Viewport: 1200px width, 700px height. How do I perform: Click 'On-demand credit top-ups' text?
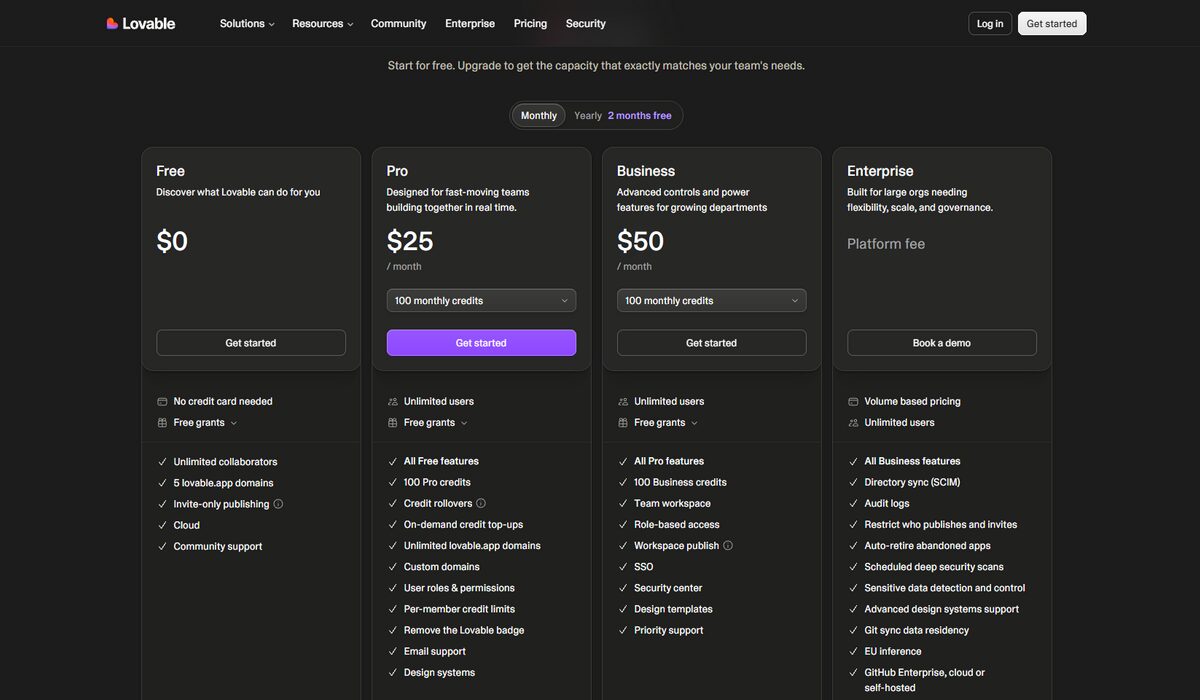(x=463, y=525)
